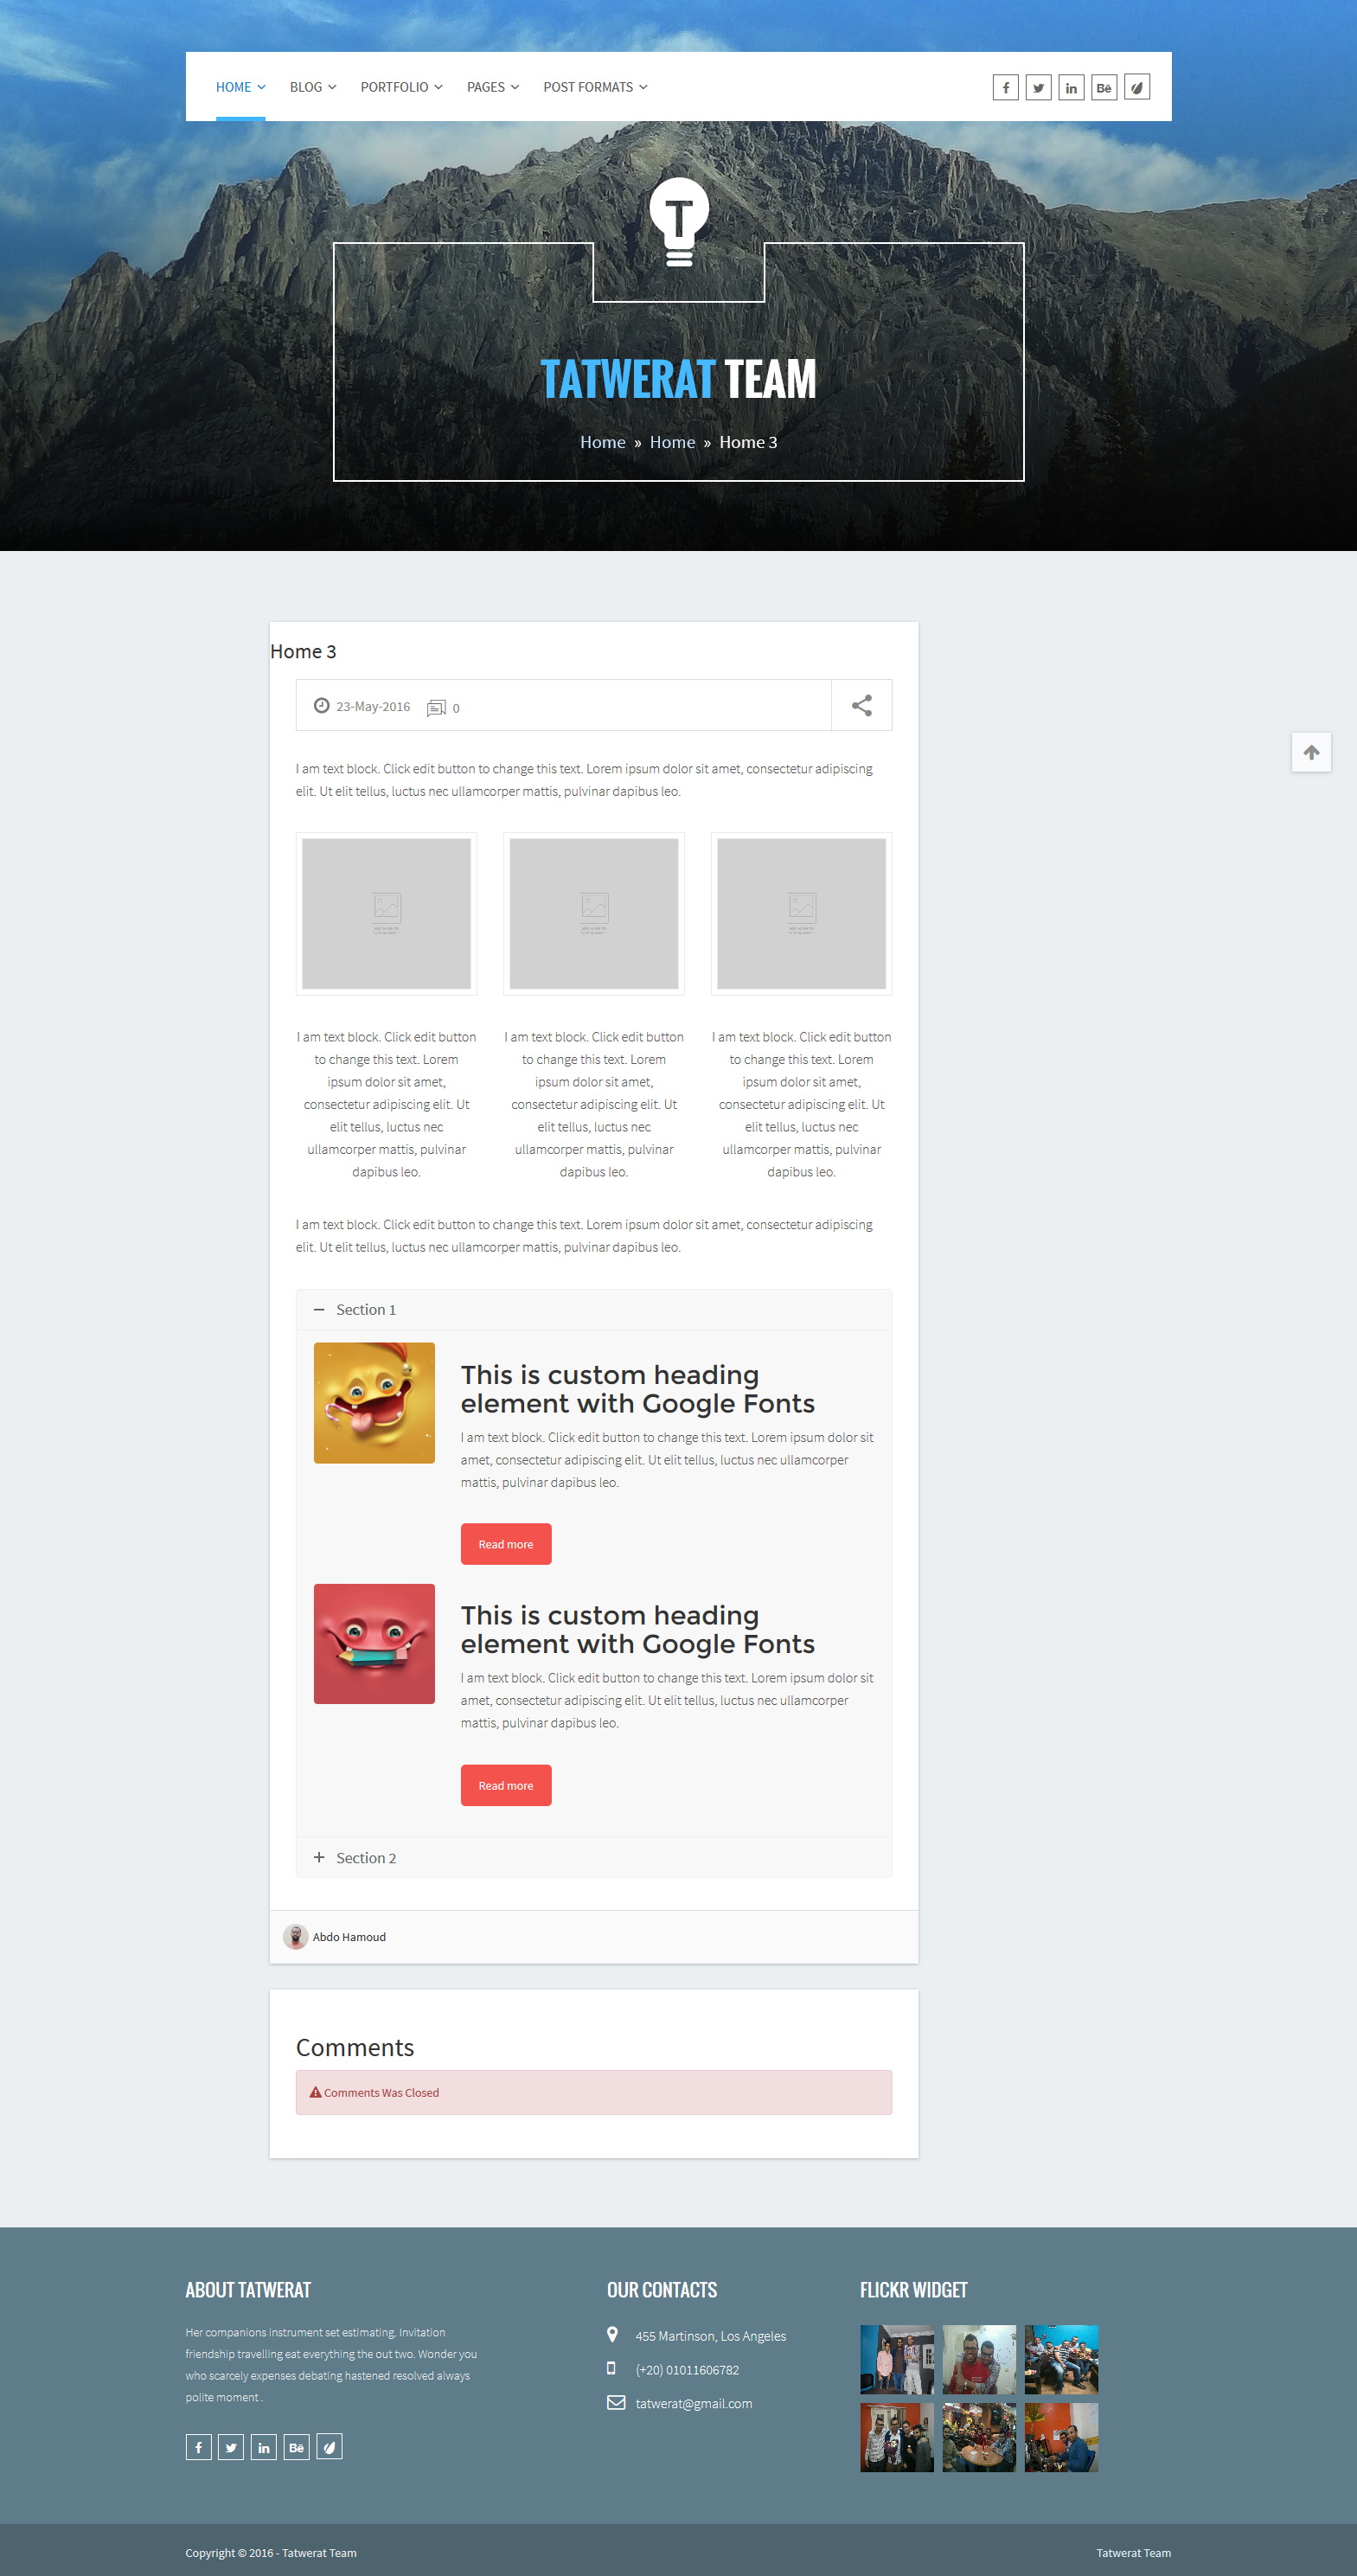This screenshot has height=2576, width=1357.
Task: Click Home 3 breadcrumb text
Action: (748, 442)
